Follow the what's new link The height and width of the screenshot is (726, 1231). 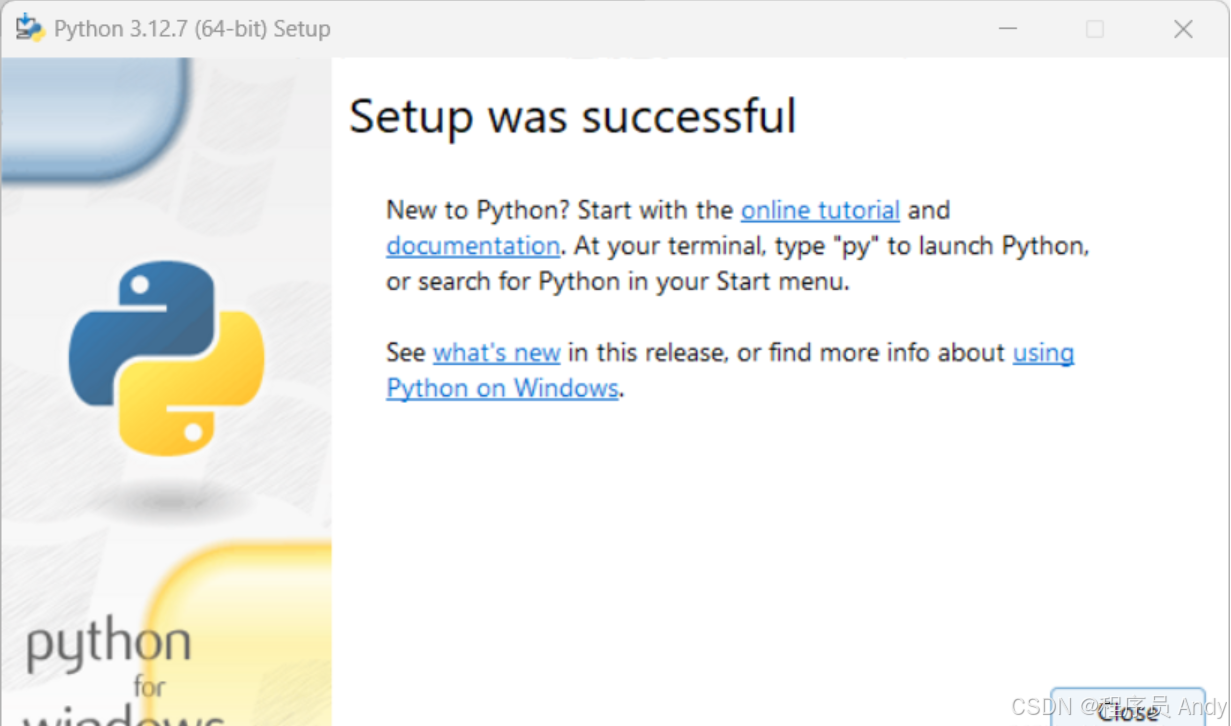click(x=497, y=353)
